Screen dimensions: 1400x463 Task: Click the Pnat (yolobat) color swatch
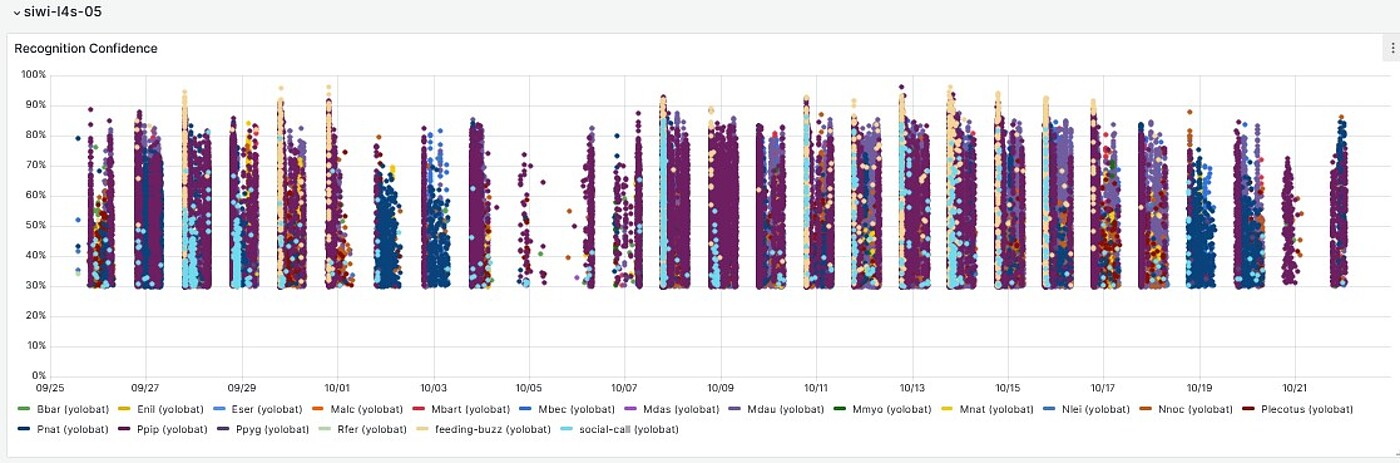click(x=23, y=429)
